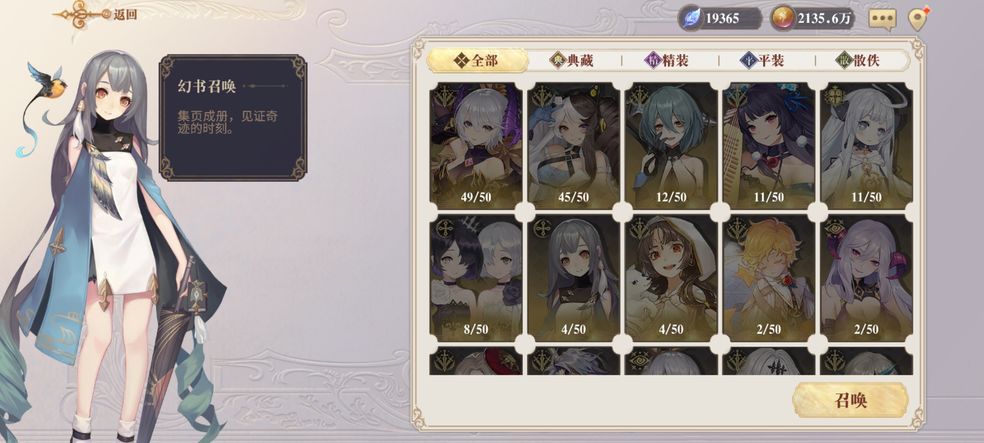
Task: Click the 召唤 summon button
Action: pyautogui.click(x=850, y=400)
